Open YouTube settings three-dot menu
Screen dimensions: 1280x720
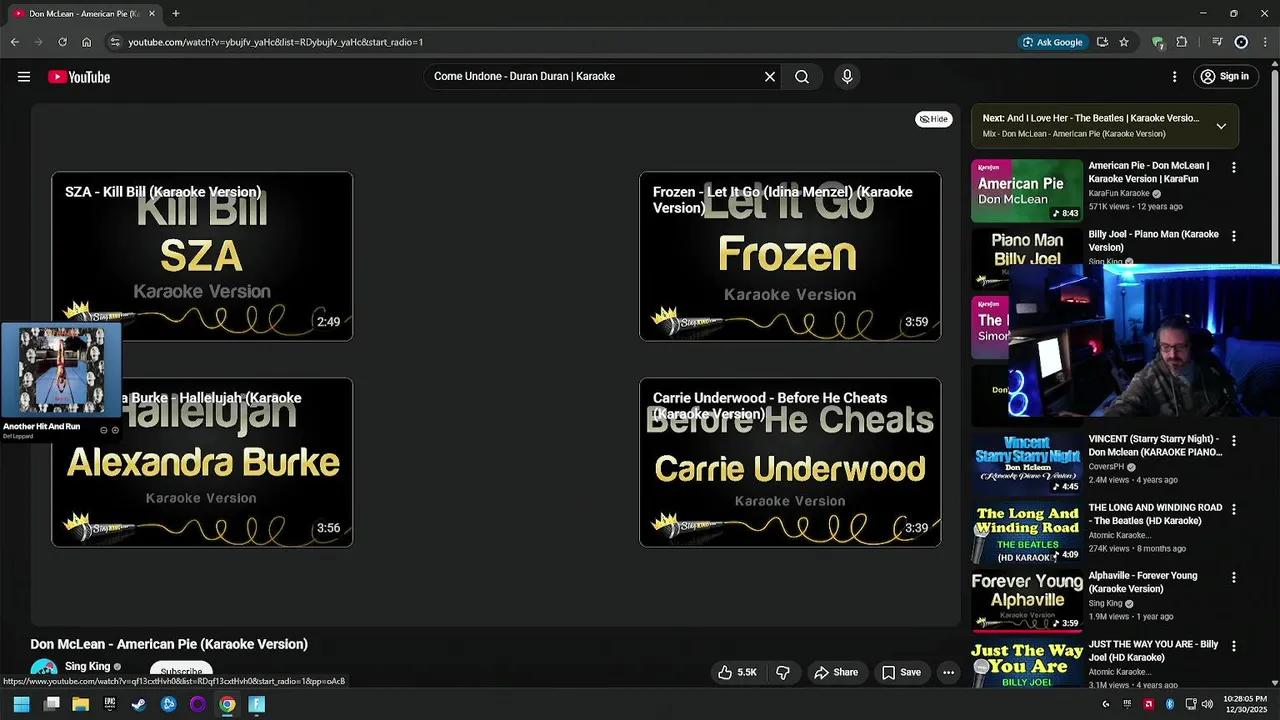(x=1174, y=77)
